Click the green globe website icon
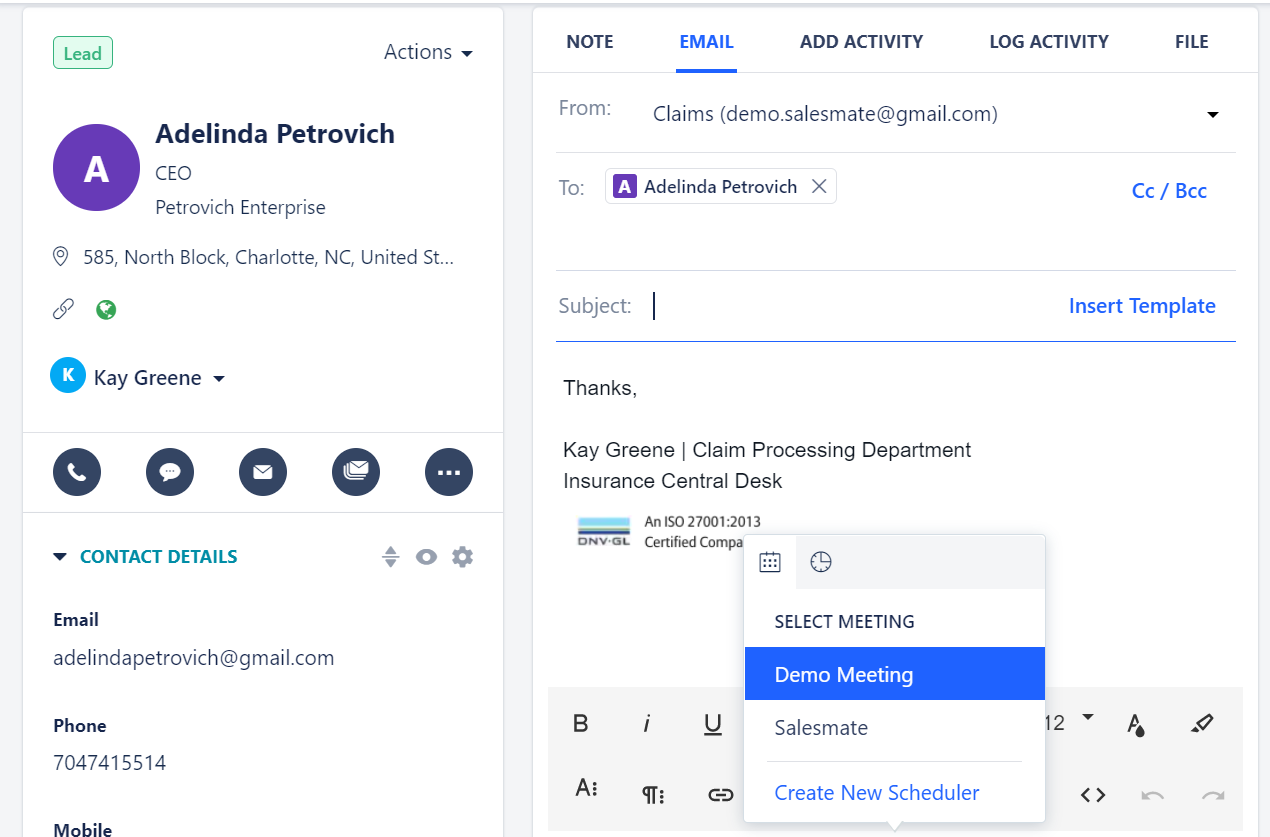The image size is (1270, 837). 106,309
